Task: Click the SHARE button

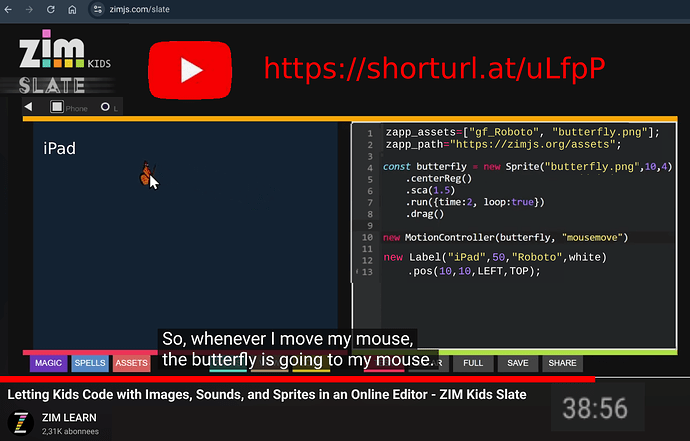Action: click(562, 363)
